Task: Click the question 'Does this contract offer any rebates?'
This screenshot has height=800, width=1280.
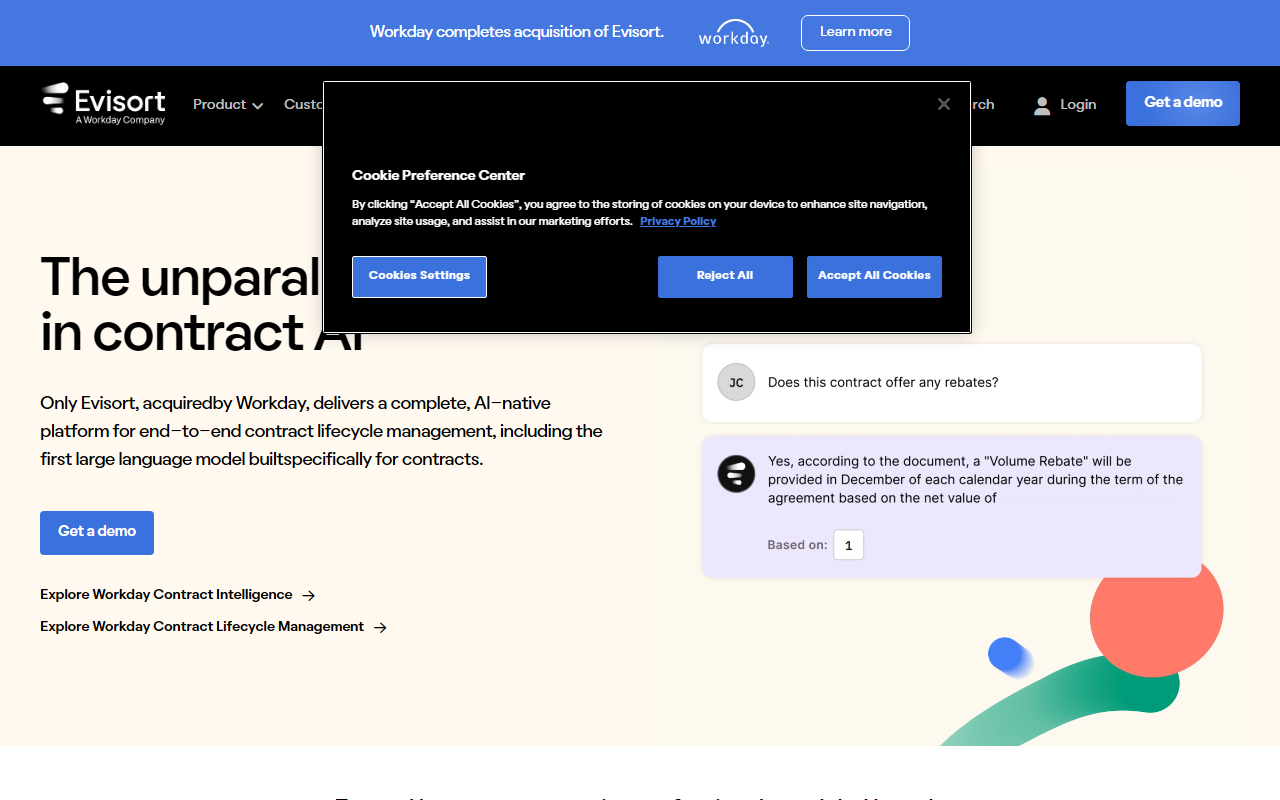Action: tap(883, 382)
